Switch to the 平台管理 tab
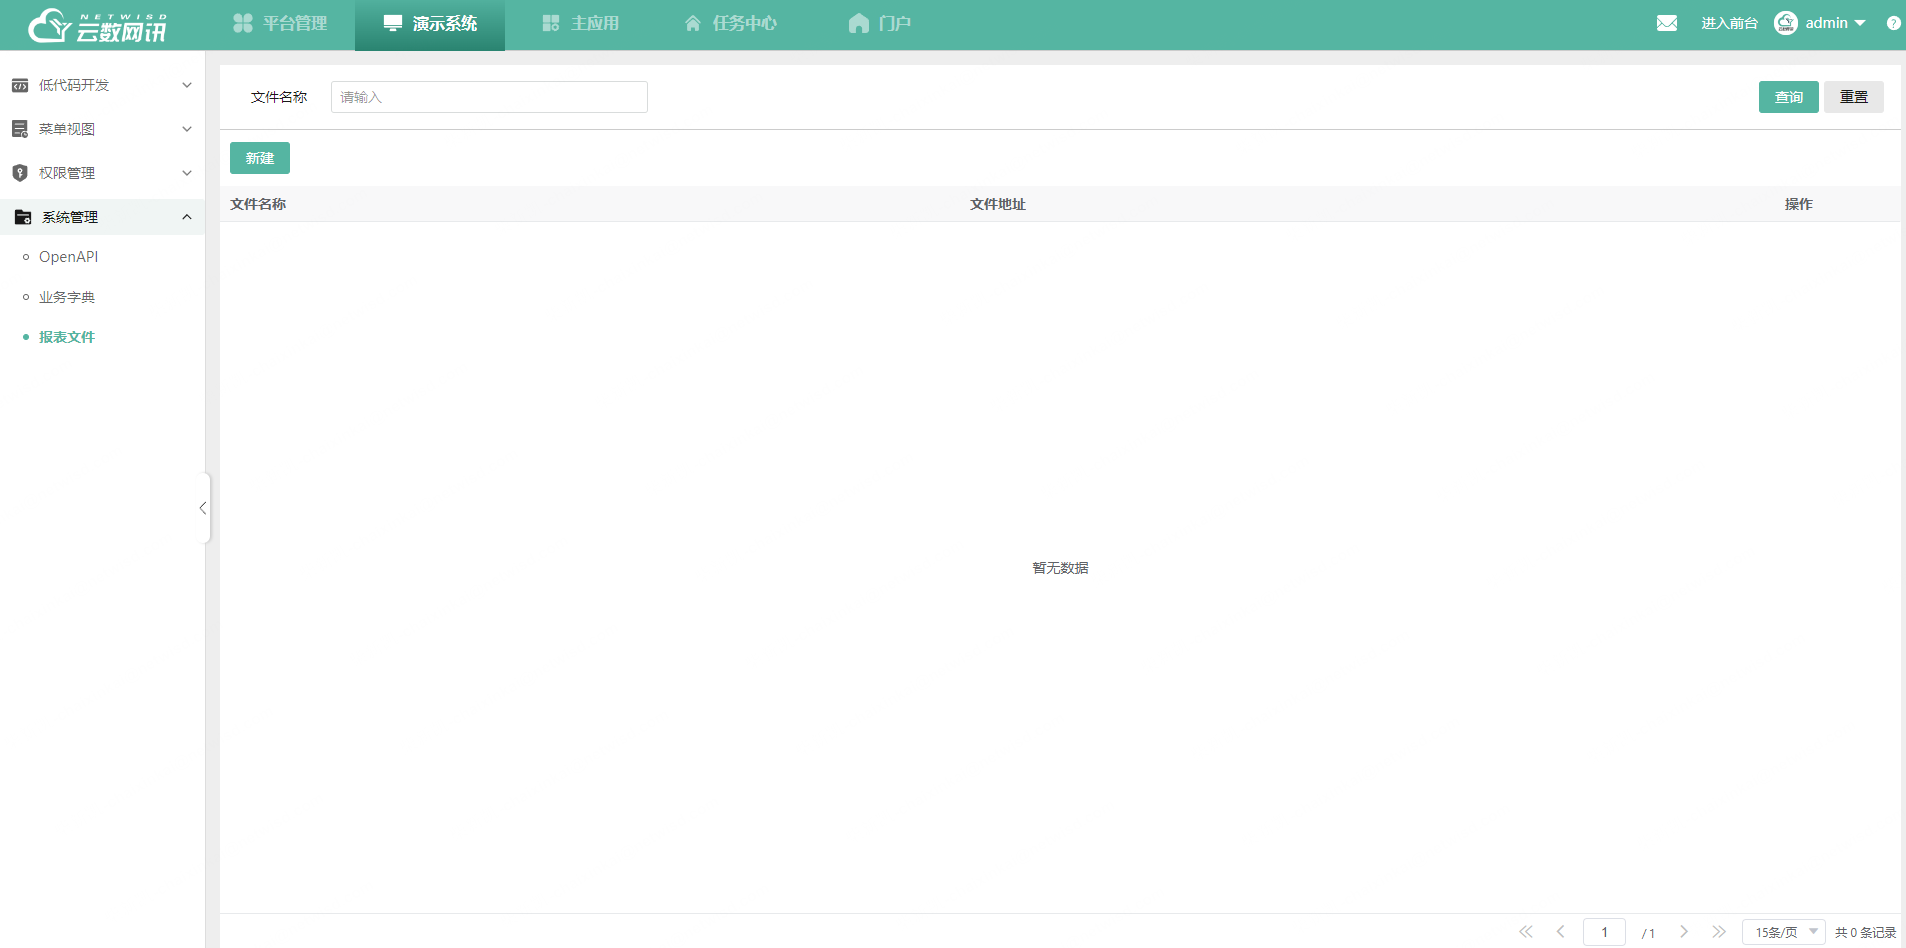Screen dimensions: 1906x948 click(281, 22)
